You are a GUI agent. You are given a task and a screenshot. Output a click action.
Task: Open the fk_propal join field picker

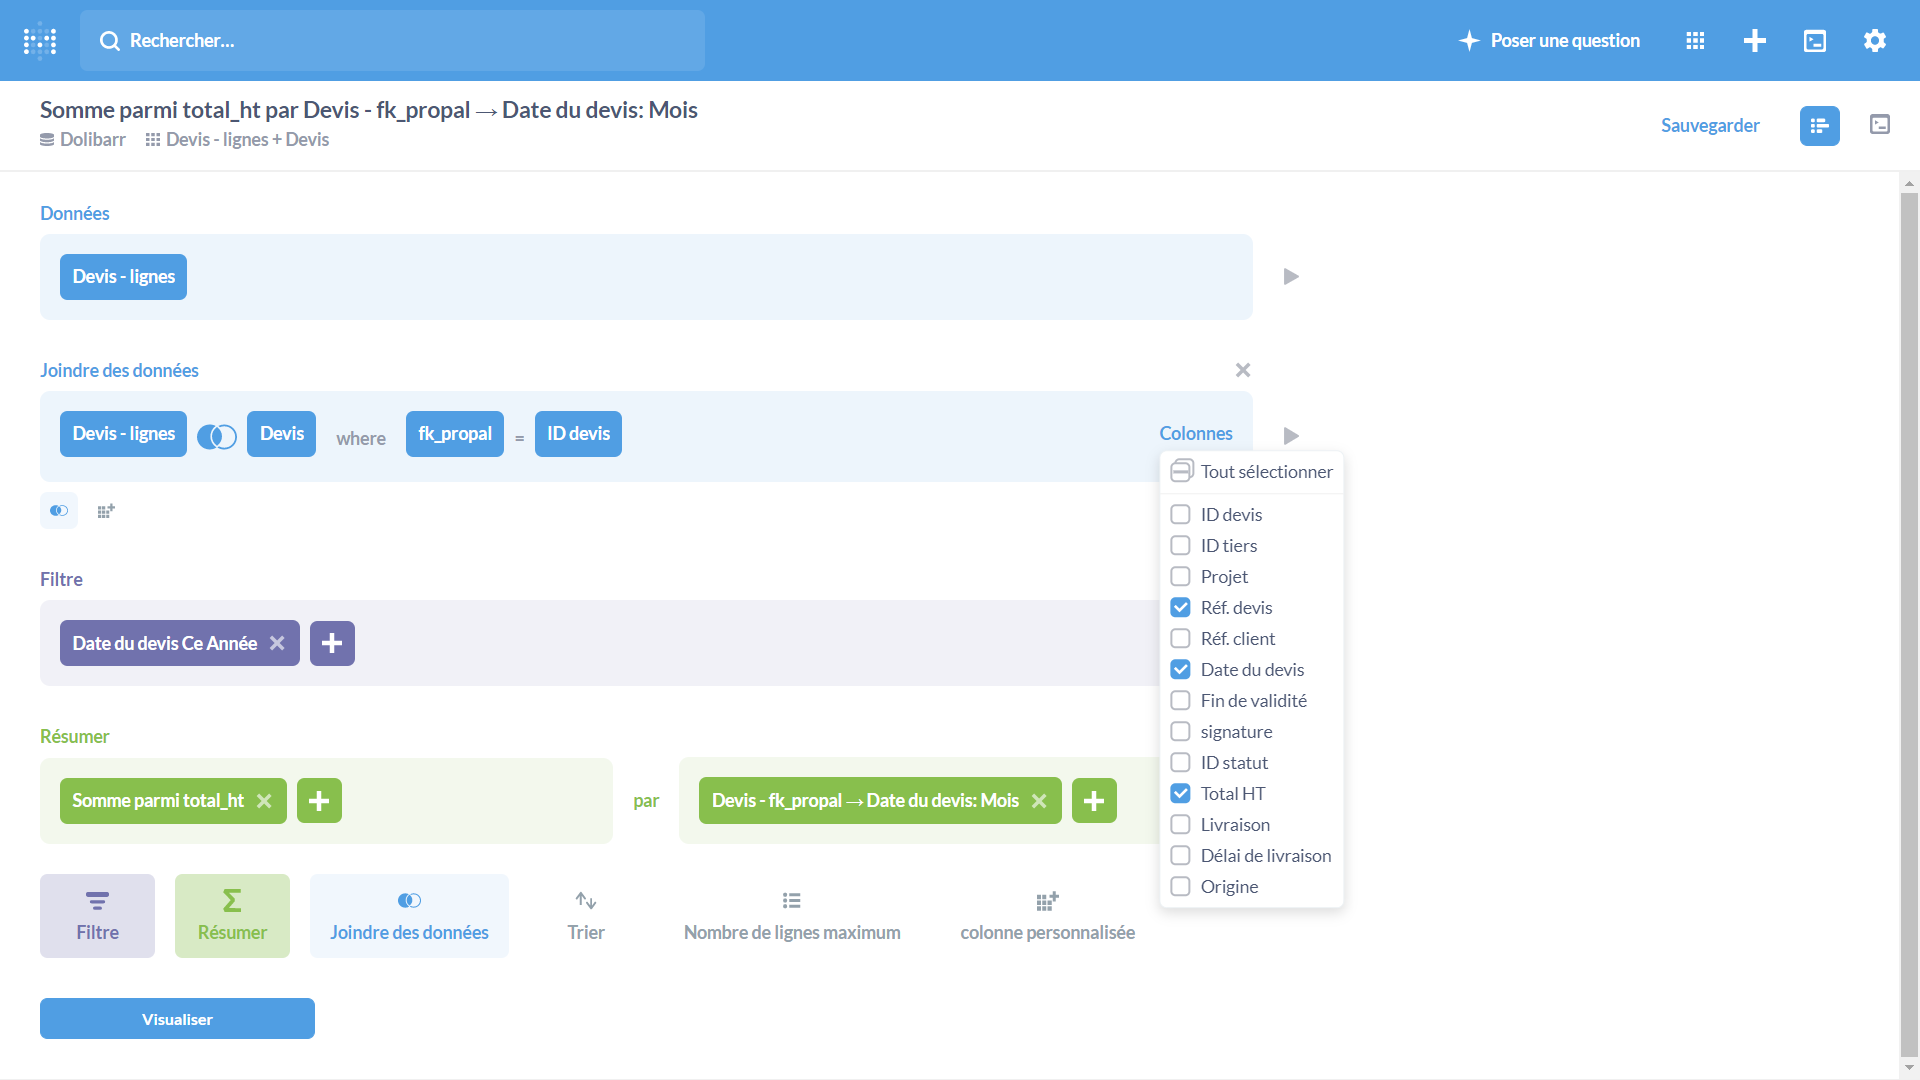click(x=455, y=434)
